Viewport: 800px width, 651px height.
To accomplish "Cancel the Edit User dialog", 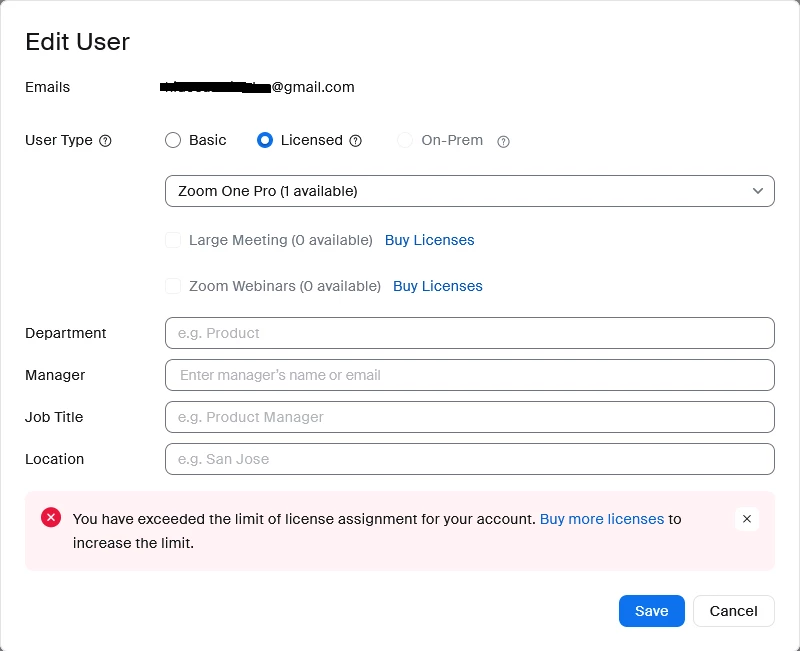I will click(733, 611).
